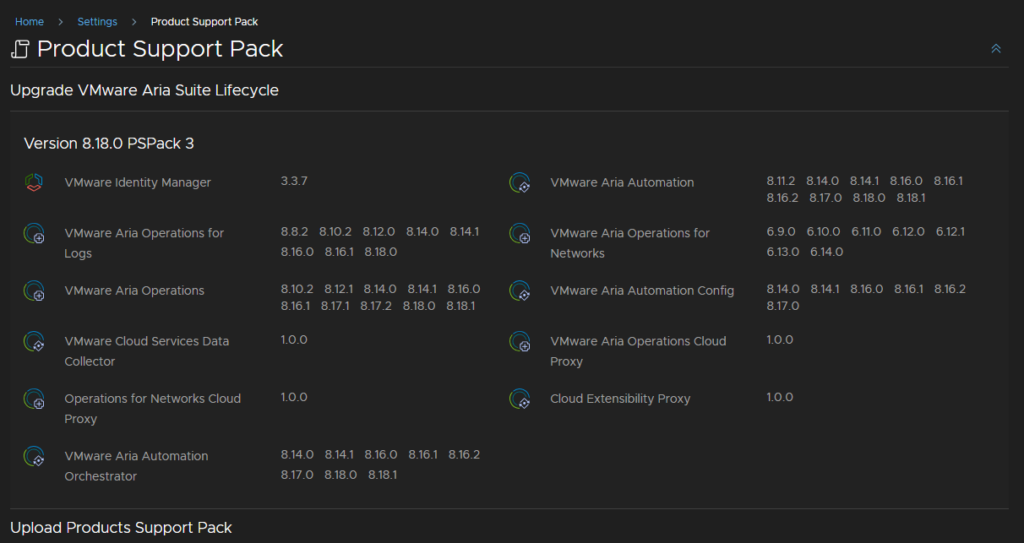Click the Upgrade VMware Aria Suite Lifecycle heading

pyautogui.click(x=144, y=90)
